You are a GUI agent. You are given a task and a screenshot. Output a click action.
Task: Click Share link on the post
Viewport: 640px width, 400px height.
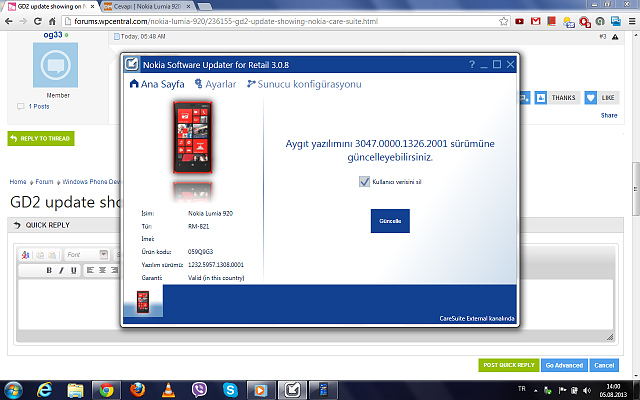(x=609, y=116)
